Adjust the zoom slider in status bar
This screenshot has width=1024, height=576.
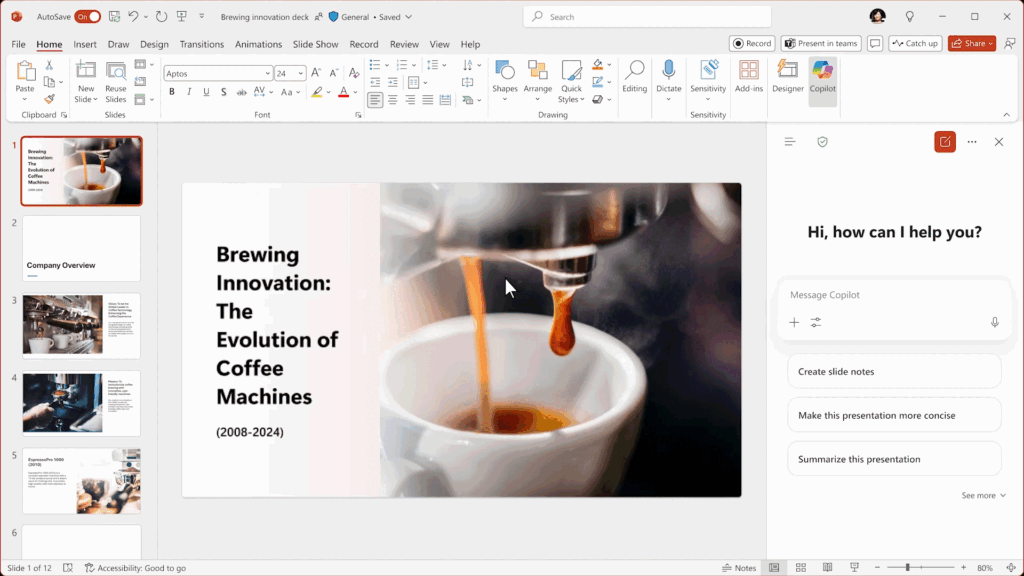[907, 568]
